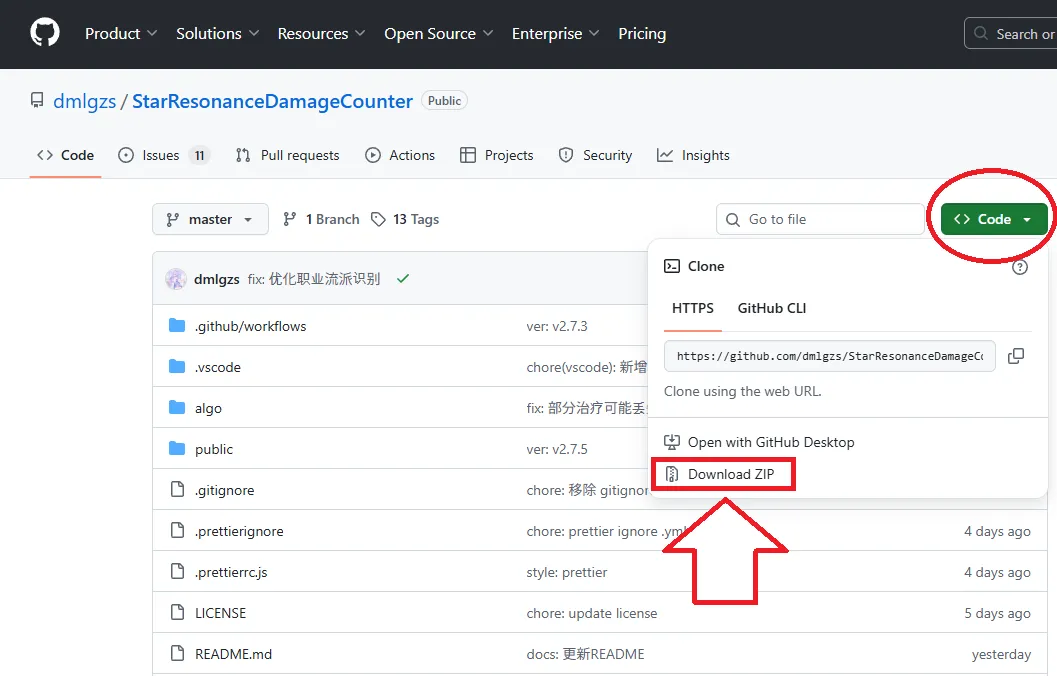Open the README.md file
The width and height of the screenshot is (1057, 676).
(x=233, y=654)
